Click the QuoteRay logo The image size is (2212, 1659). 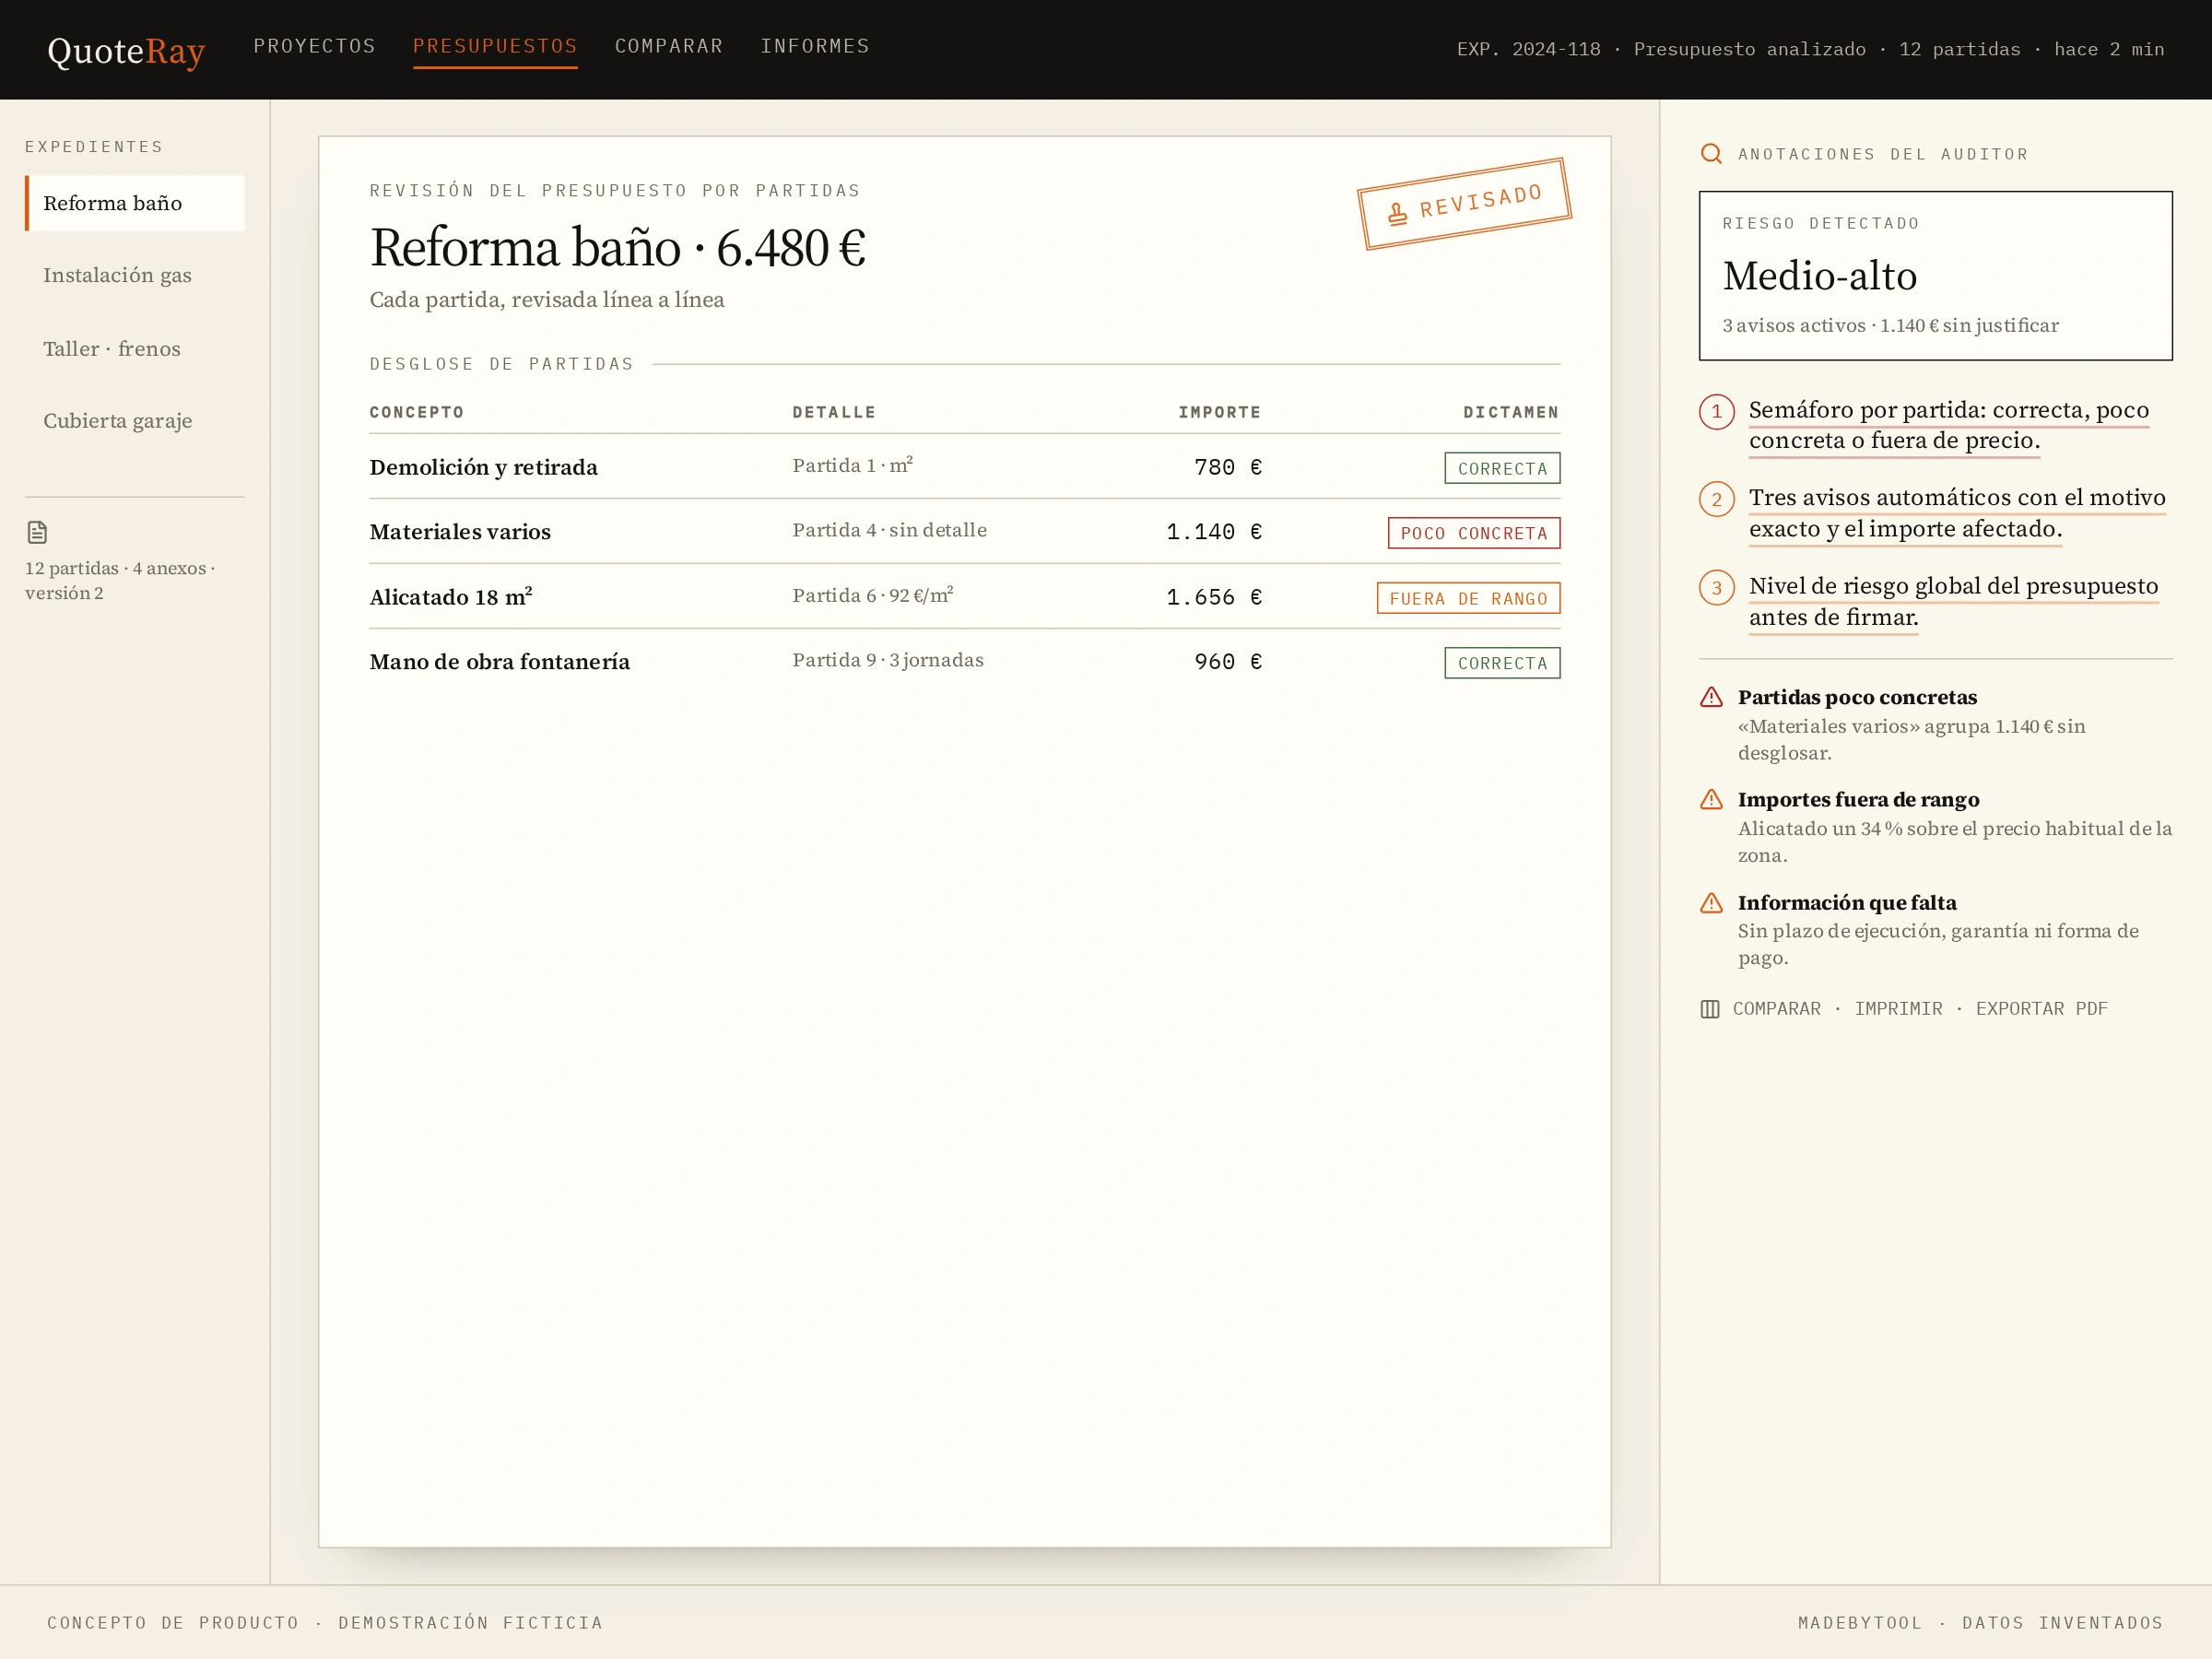[x=126, y=50]
